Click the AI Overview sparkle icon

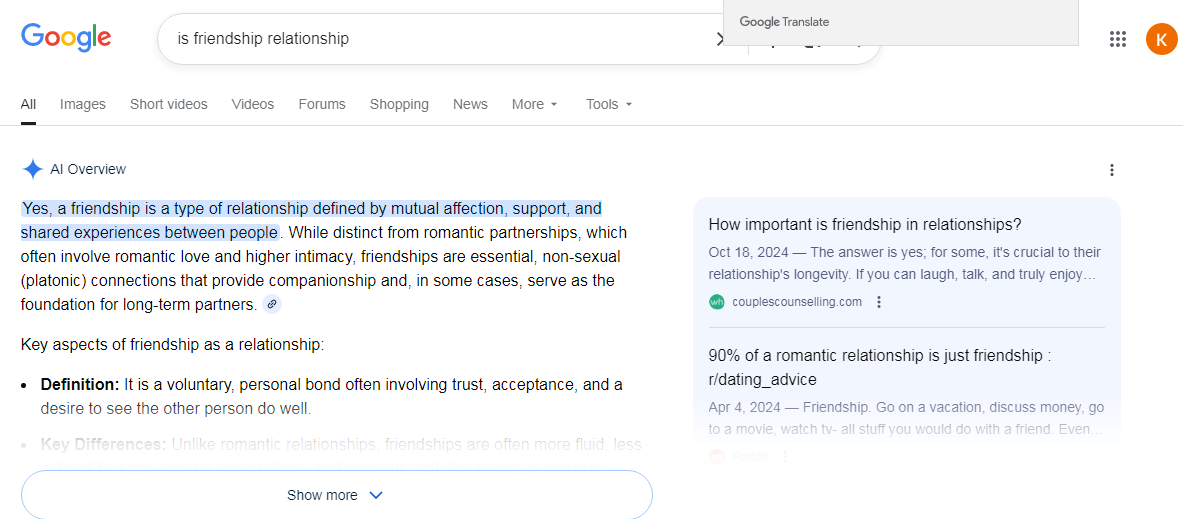33,169
